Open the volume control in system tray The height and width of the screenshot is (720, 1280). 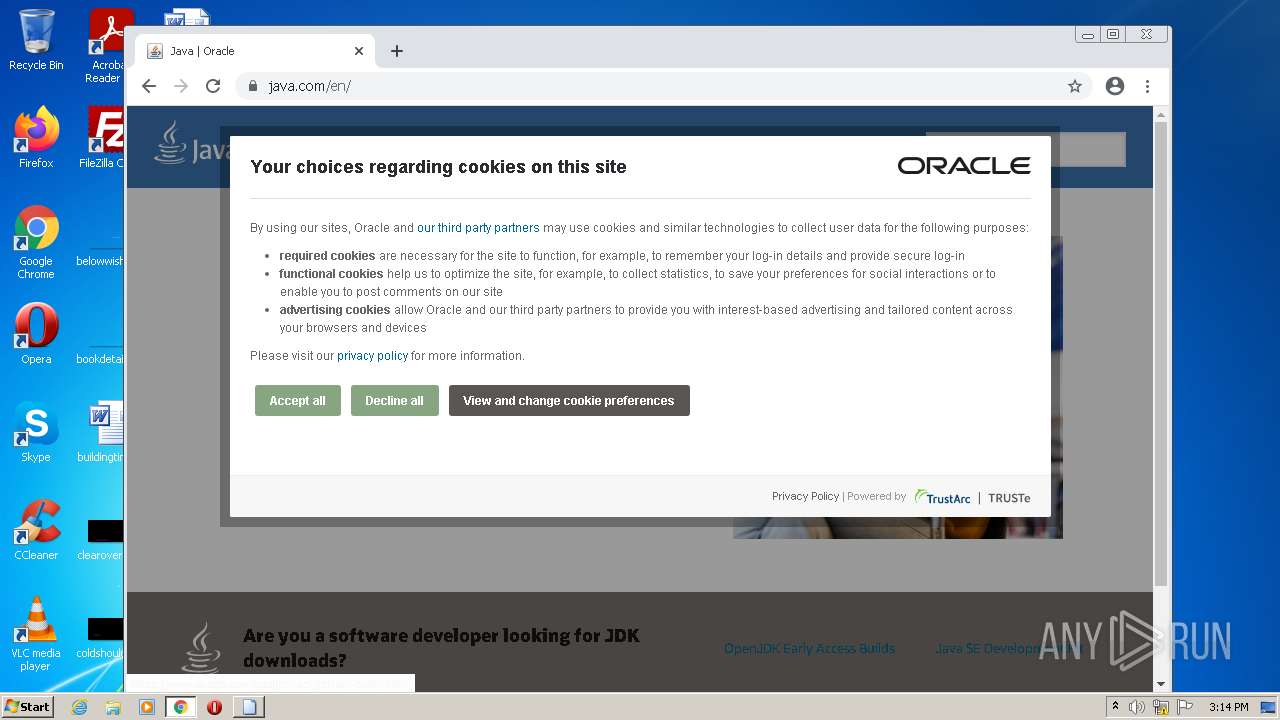[x=1137, y=707]
